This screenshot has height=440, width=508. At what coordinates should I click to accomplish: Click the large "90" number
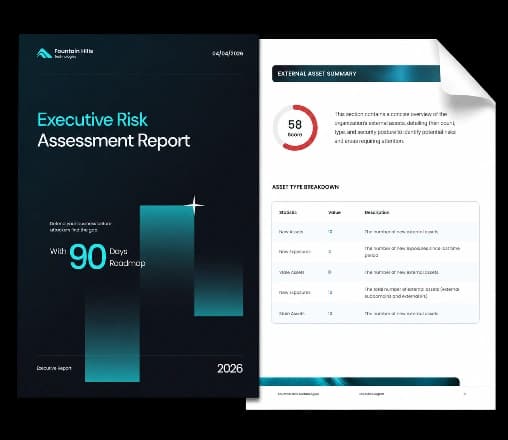point(88,256)
